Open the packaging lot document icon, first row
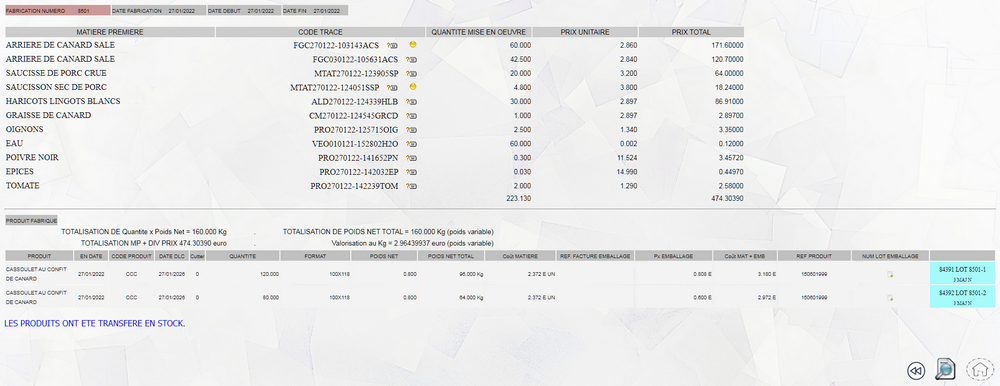1000x386 pixels. [x=890, y=274]
